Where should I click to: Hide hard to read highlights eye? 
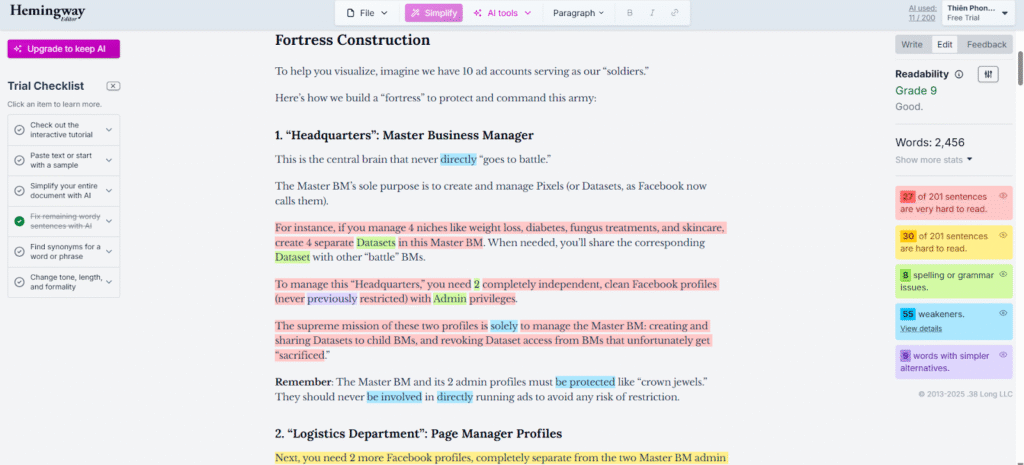[1003, 234]
